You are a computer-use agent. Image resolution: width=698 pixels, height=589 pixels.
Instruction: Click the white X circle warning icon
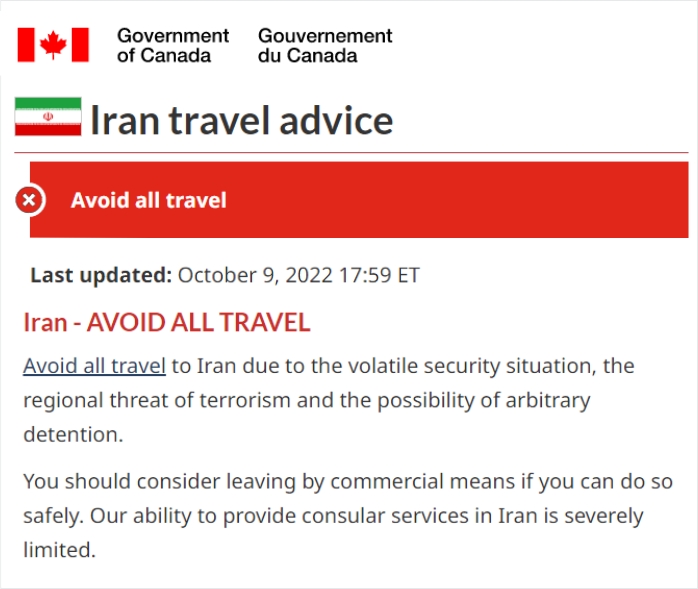[x=30, y=200]
